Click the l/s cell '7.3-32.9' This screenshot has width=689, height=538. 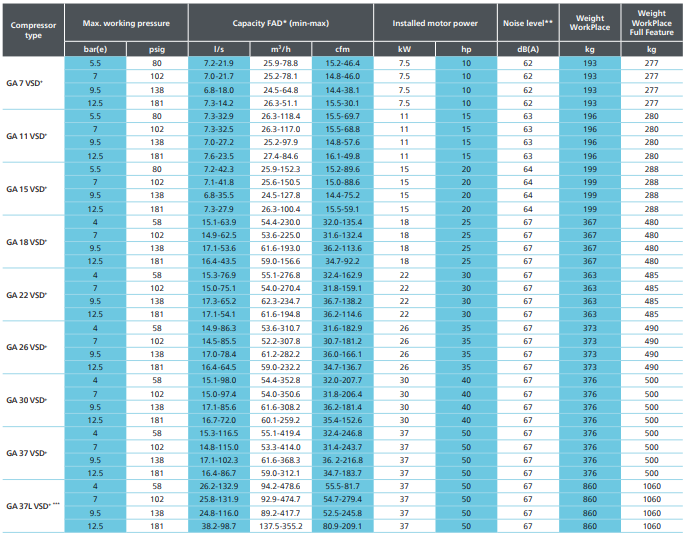tap(219, 116)
